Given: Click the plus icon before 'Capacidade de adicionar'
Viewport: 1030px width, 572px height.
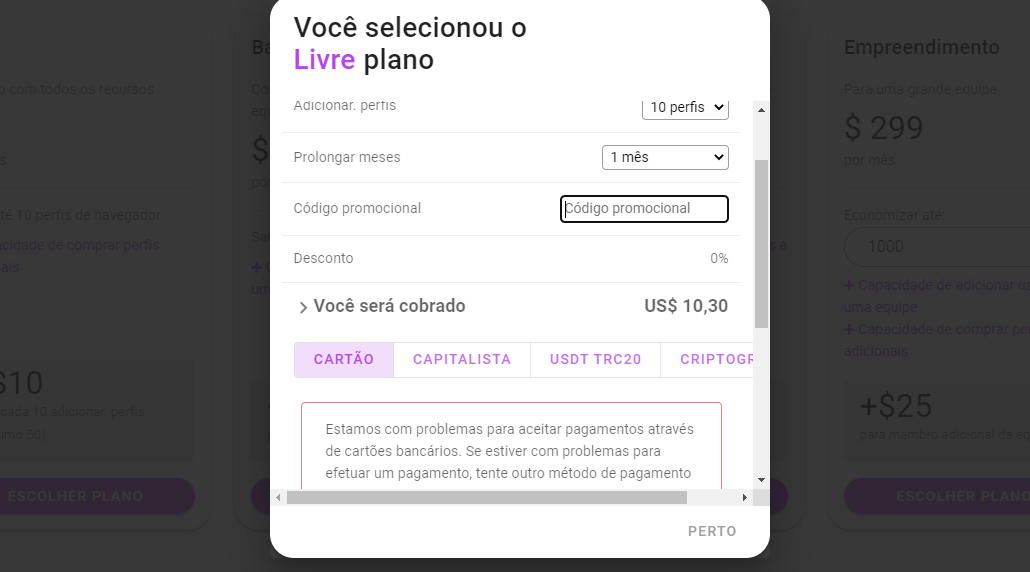Looking at the screenshot, I should [x=849, y=286].
